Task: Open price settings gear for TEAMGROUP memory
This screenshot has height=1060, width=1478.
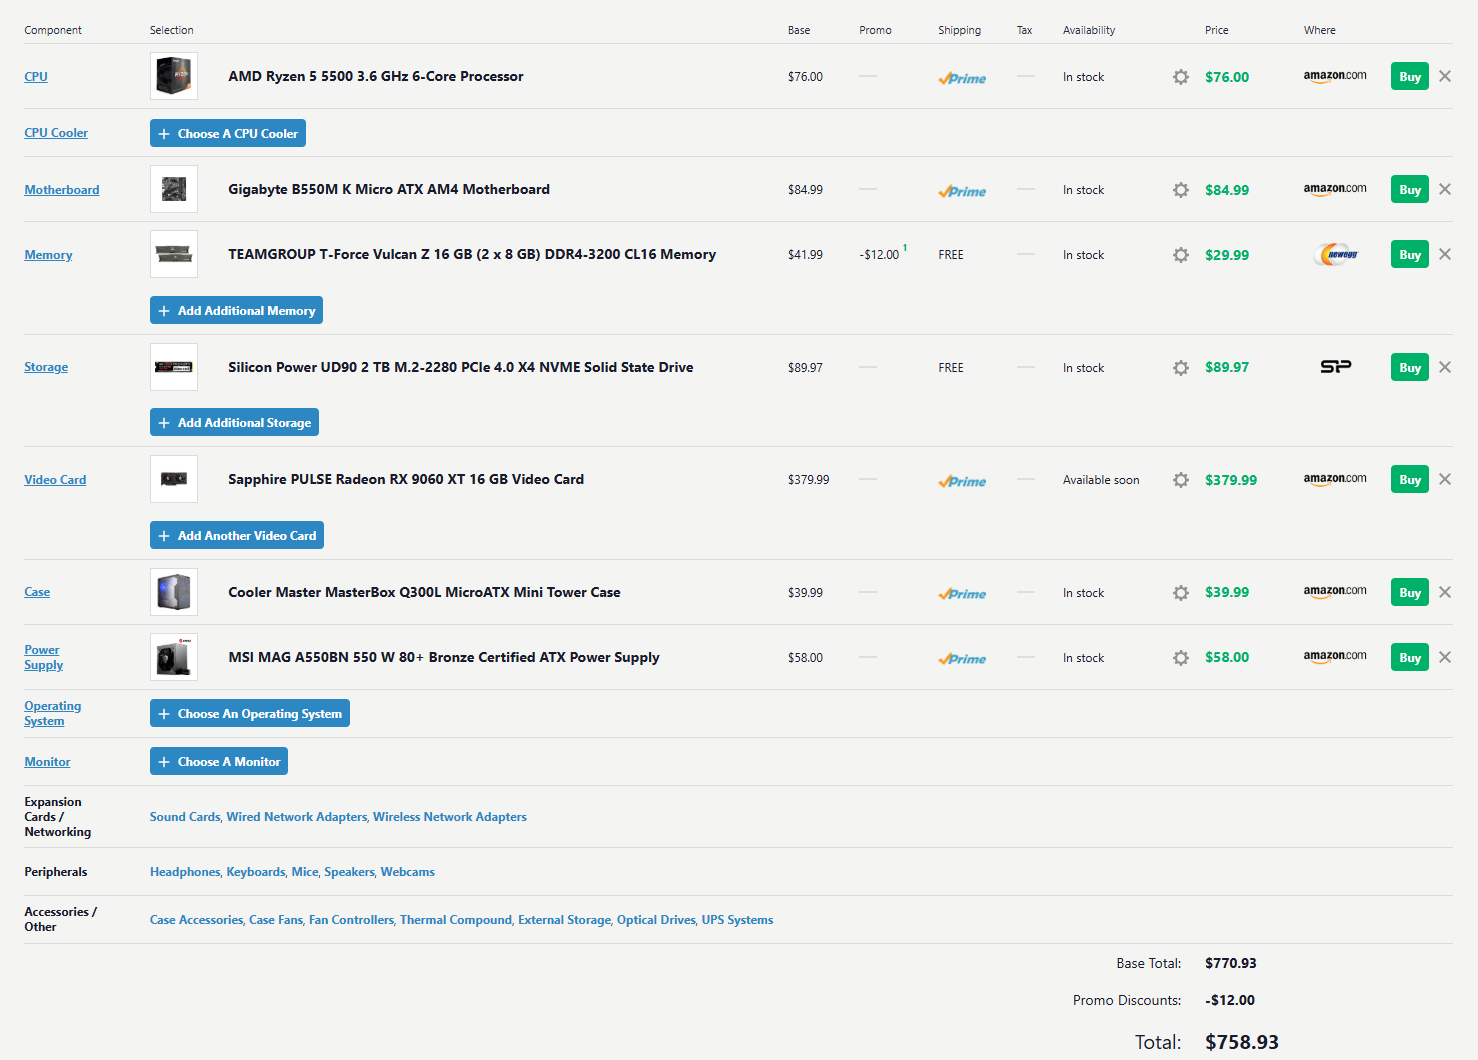Action: [1181, 255]
